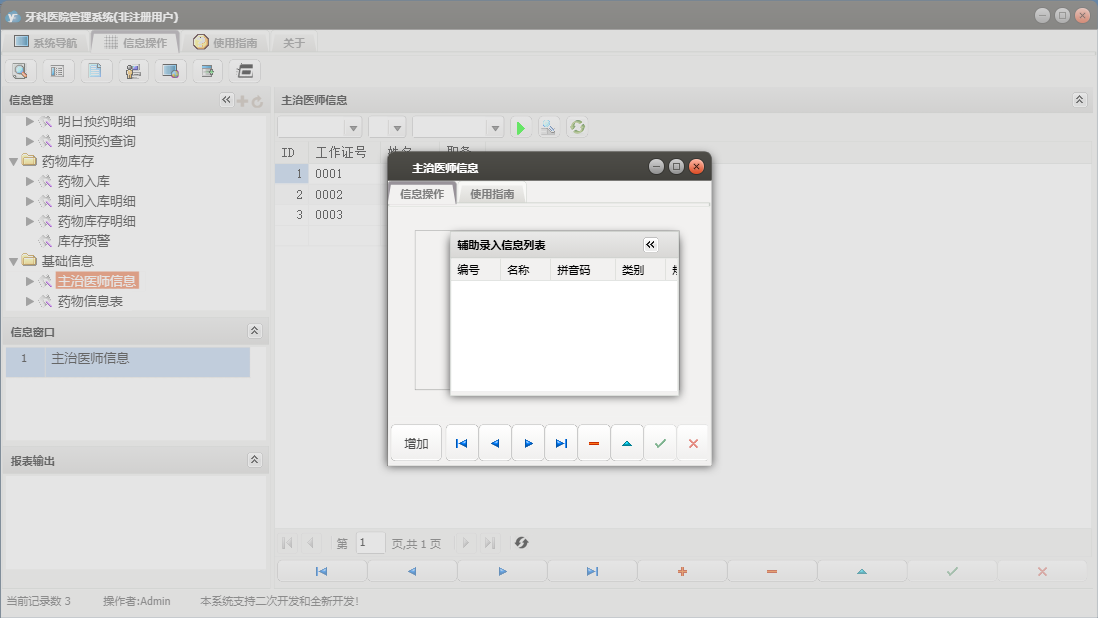The width and height of the screenshot is (1098, 618).
Task: Open the first filter dropdown in the filter bar
Action: [x=352, y=127]
